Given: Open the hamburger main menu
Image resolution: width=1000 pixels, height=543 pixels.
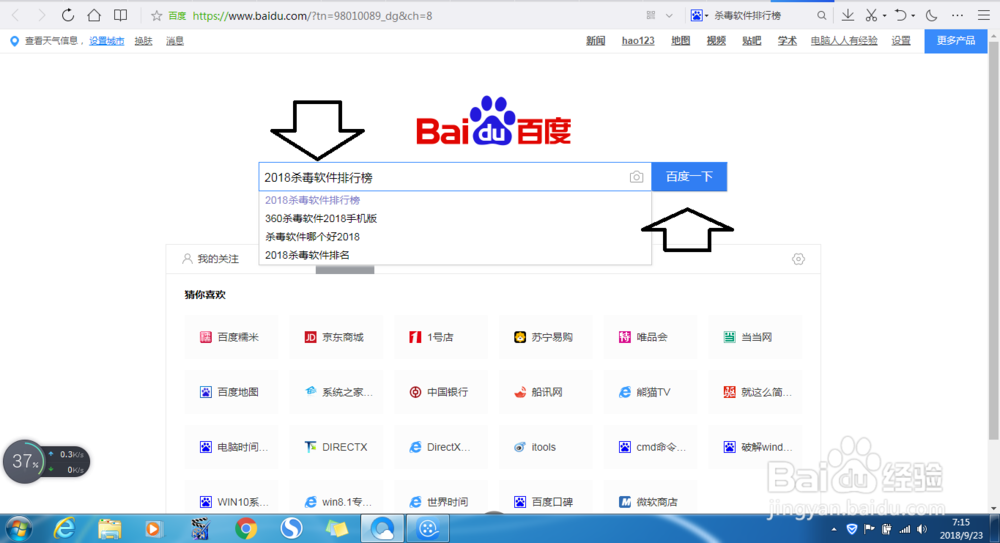Looking at the screenshot, I should (x=984, y=15).
